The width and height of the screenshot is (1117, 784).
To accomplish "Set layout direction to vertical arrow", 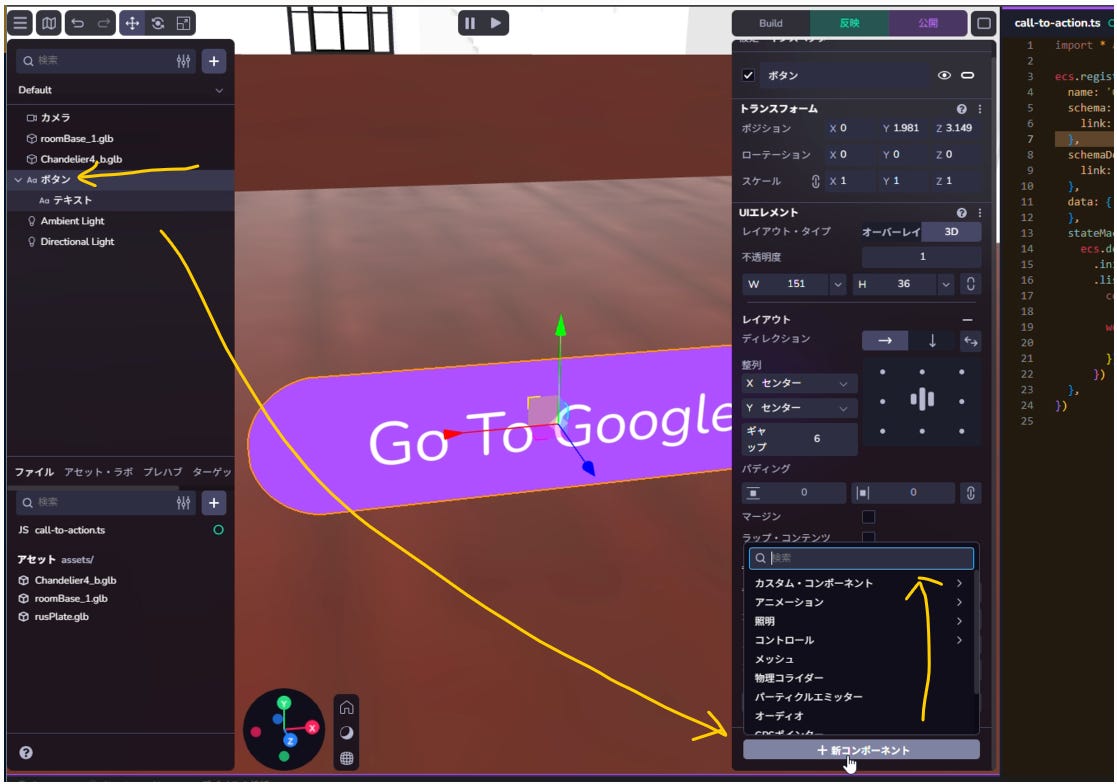I will tap(932, 341).
